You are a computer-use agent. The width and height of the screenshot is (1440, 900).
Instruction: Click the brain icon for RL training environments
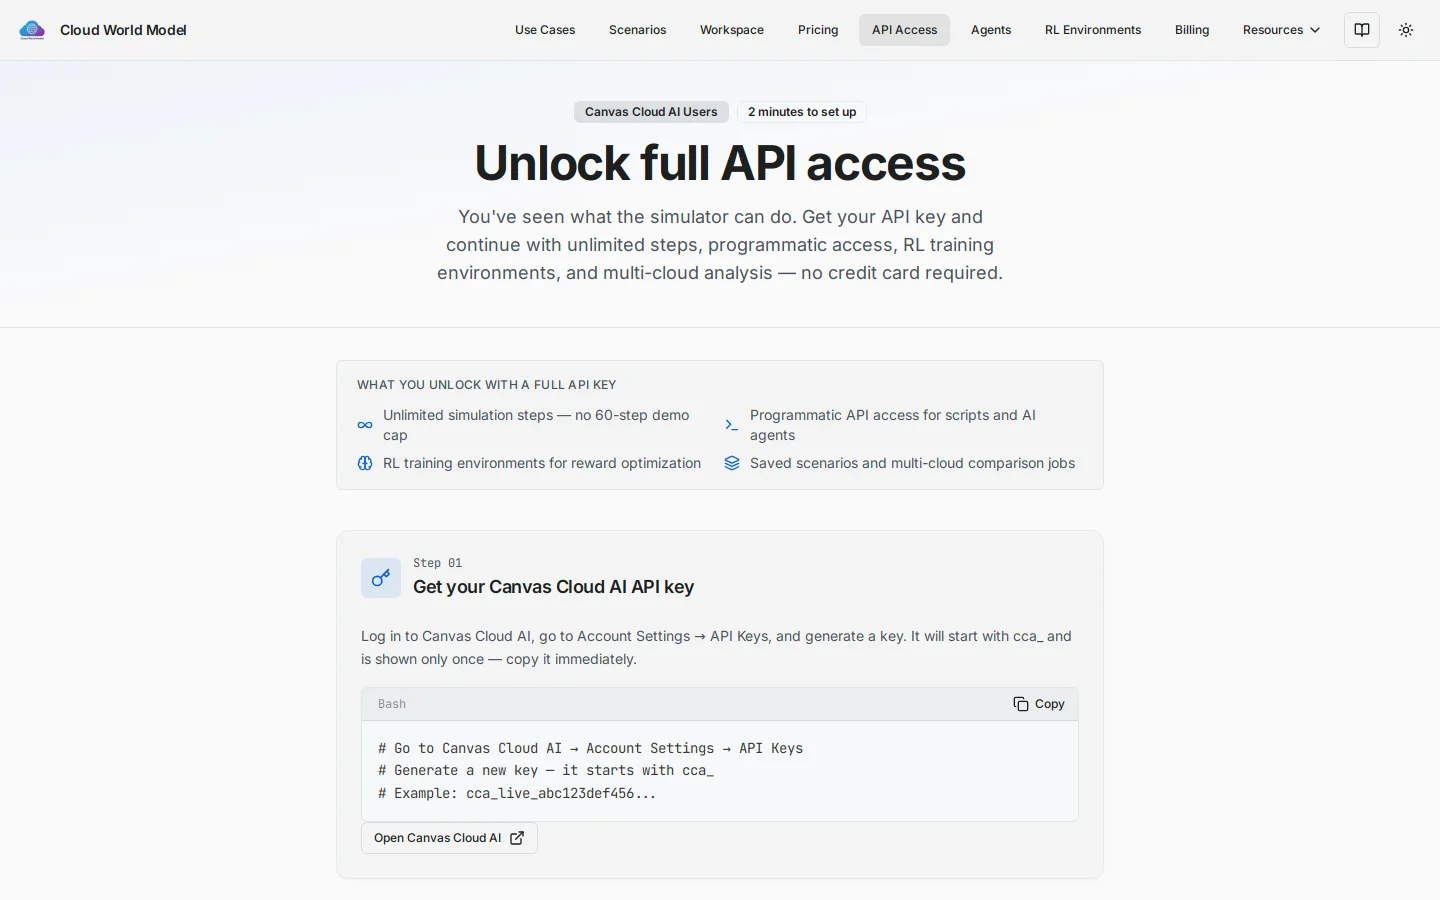pos(365,463)
